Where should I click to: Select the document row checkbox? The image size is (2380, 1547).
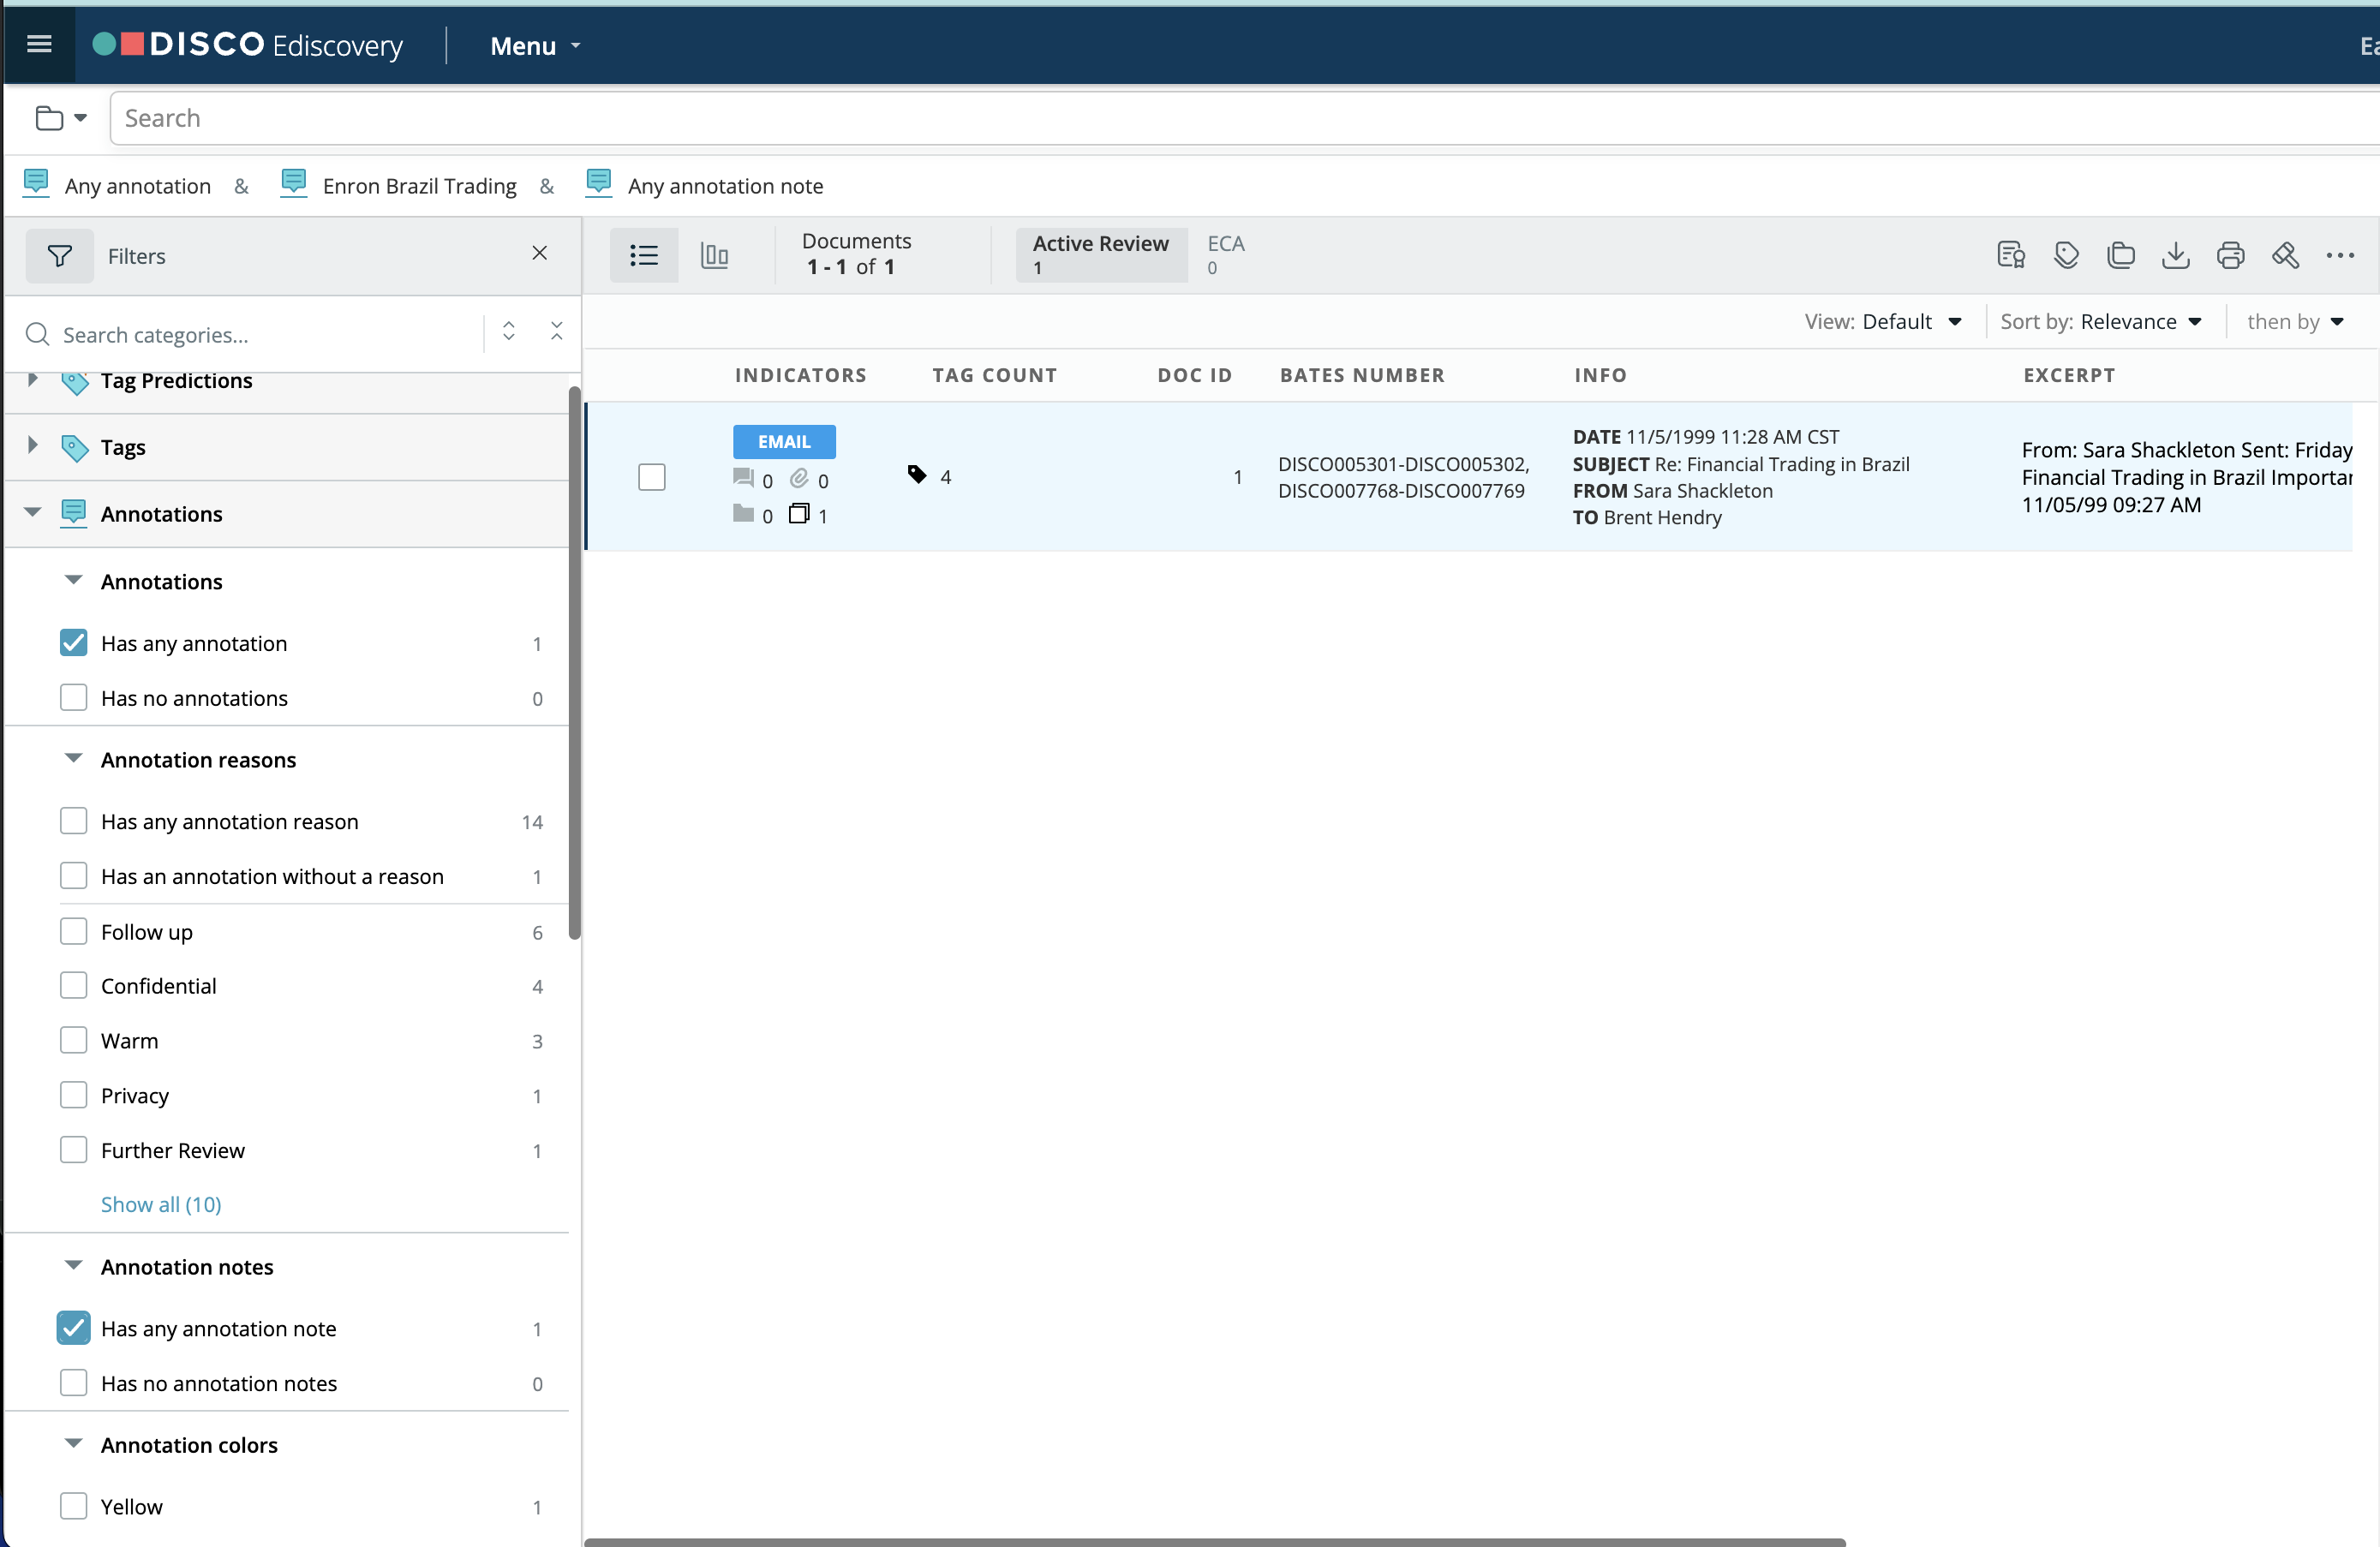(652, 477)
